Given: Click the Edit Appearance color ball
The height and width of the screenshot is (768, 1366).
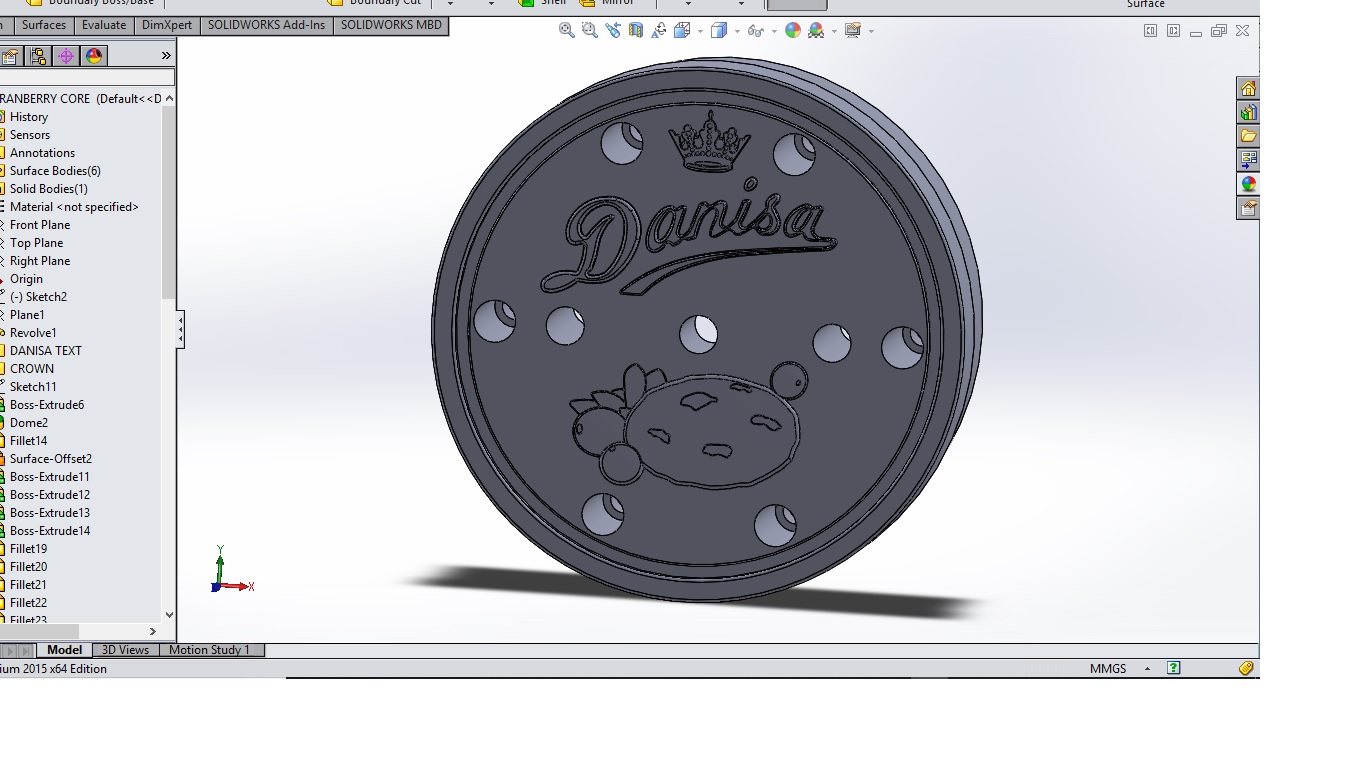Looking at the screenshot, I should [793, 31].
